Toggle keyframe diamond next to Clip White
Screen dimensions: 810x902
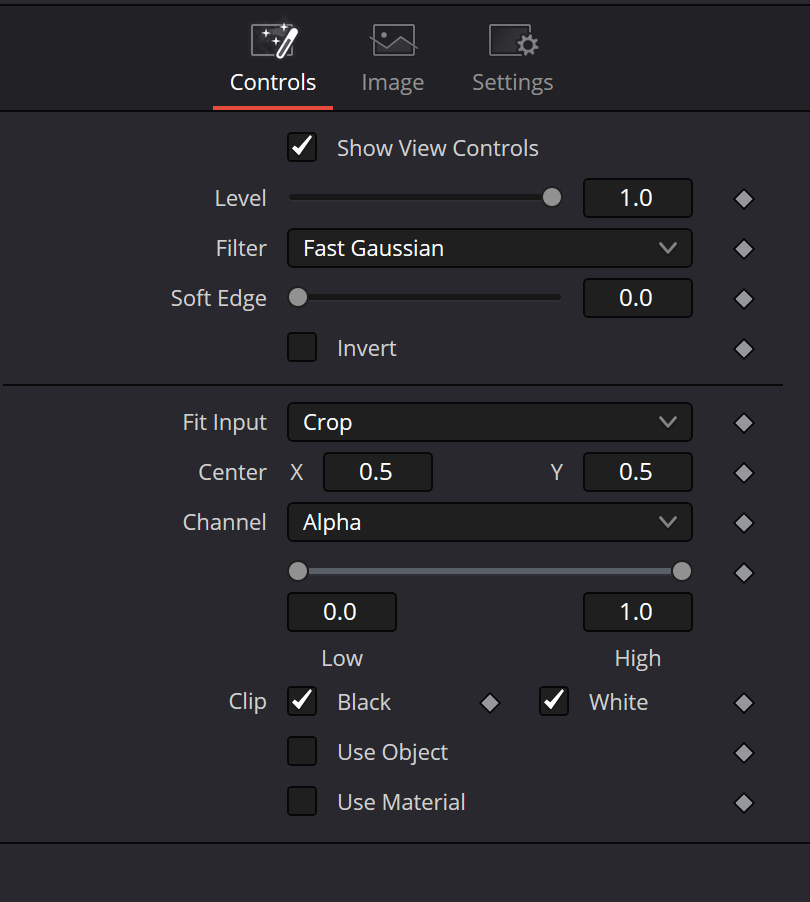point(744,702)
